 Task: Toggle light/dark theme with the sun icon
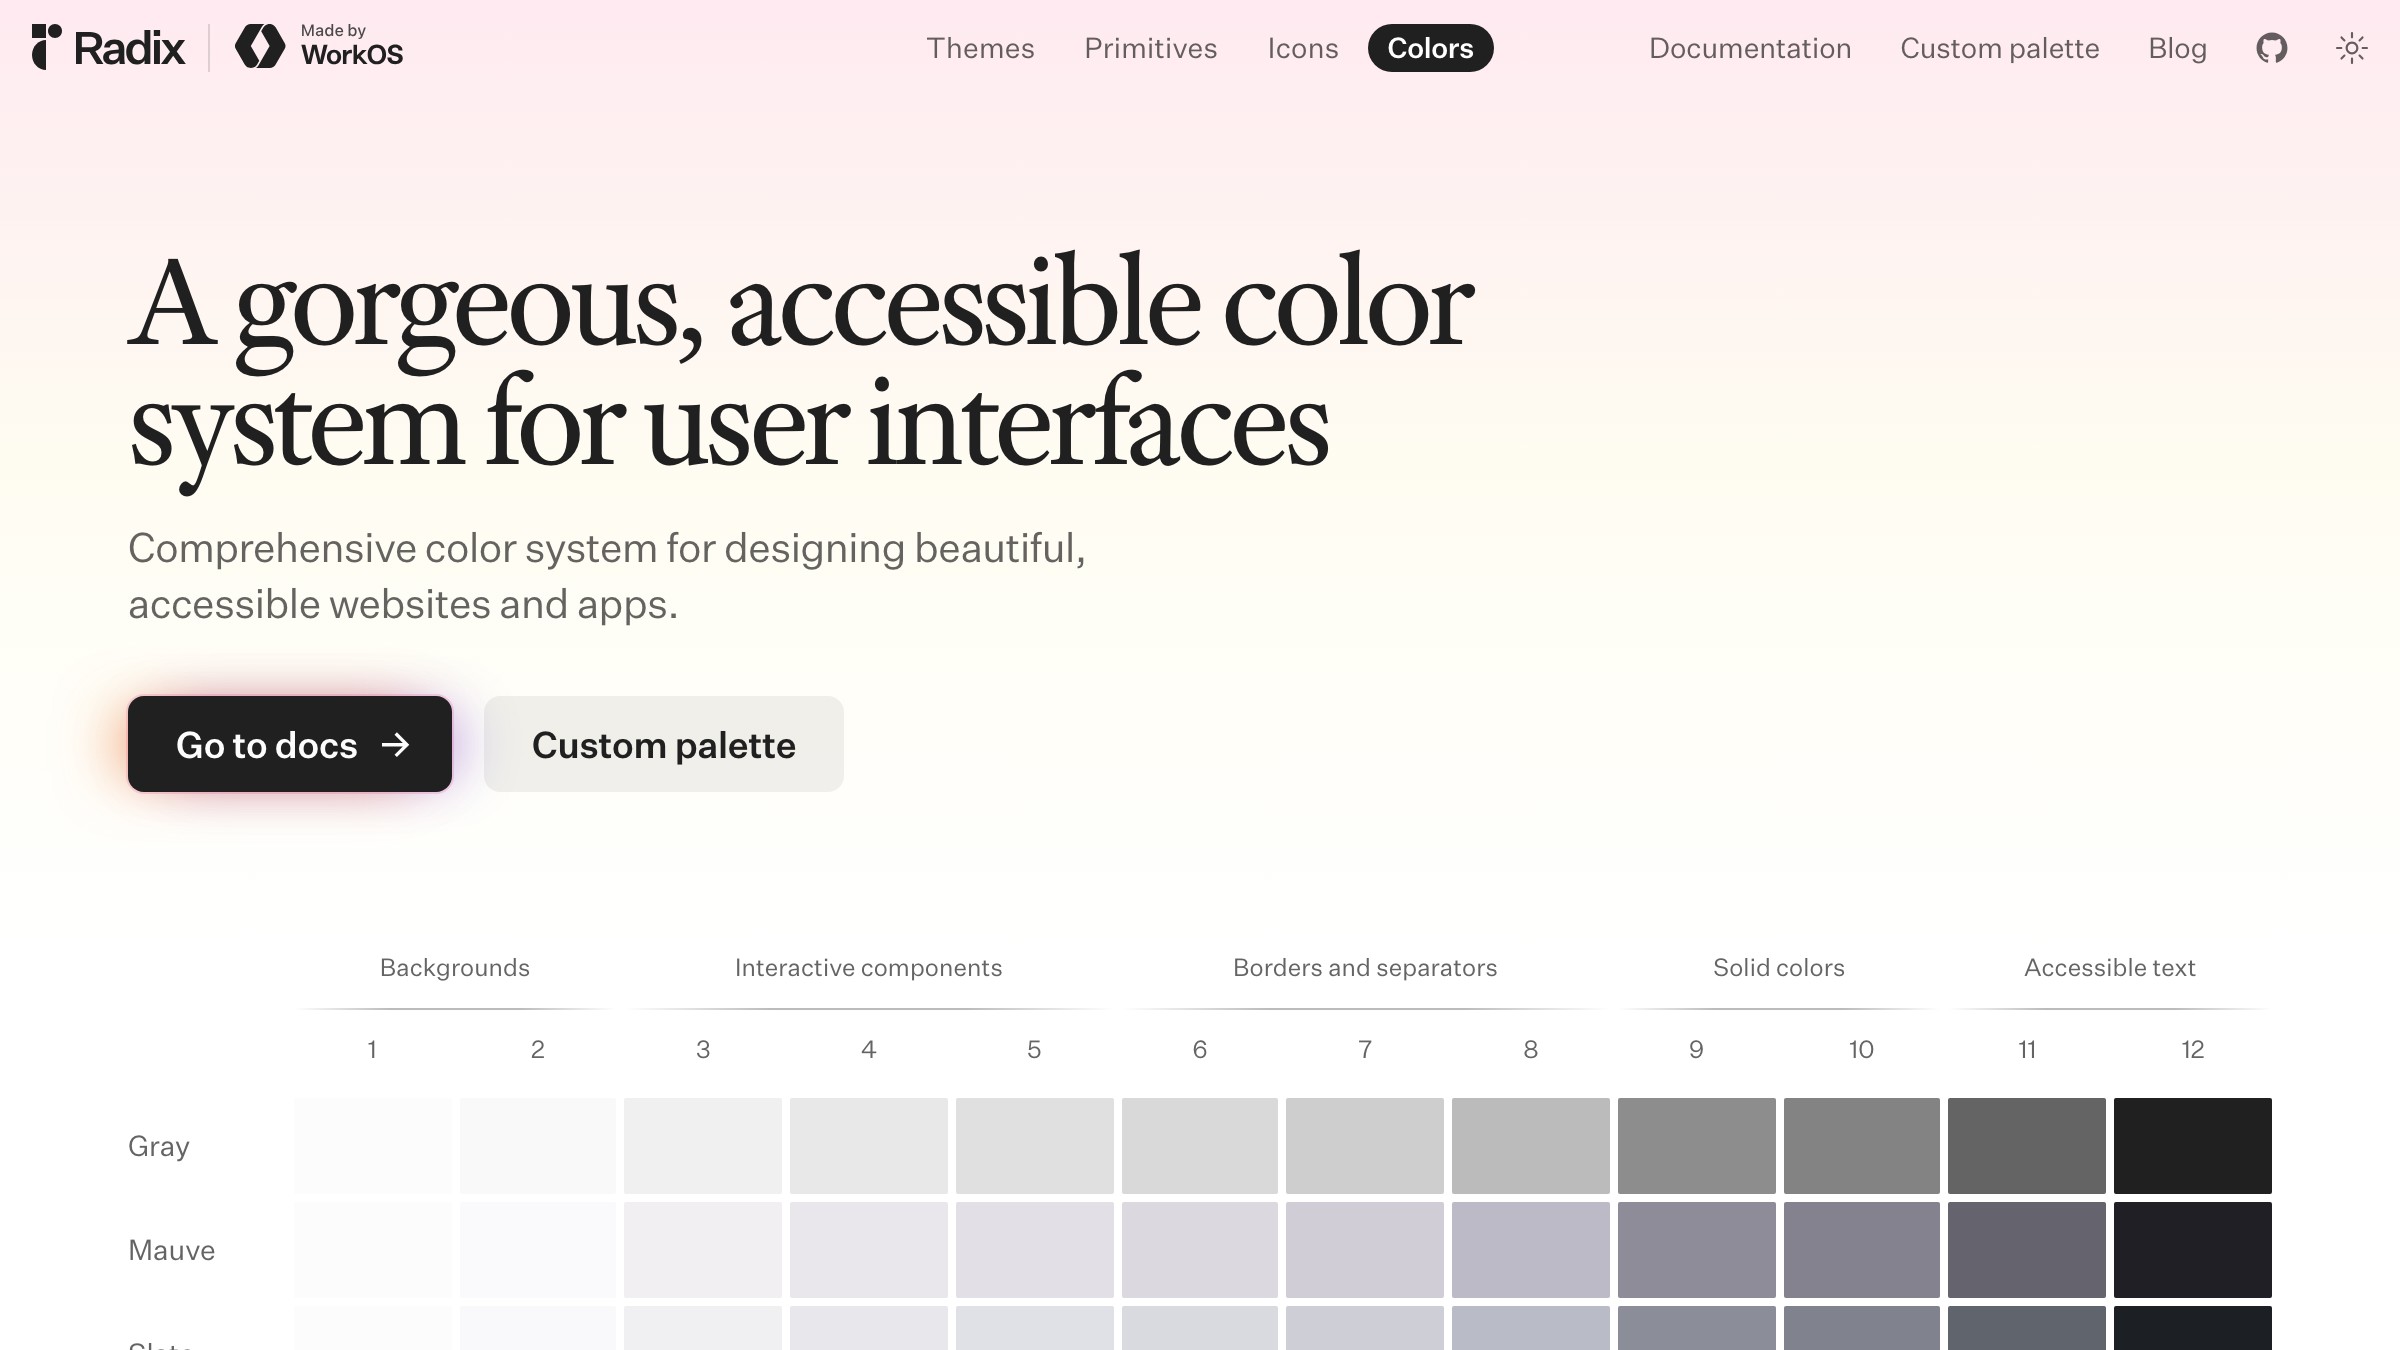[2351, 47]
